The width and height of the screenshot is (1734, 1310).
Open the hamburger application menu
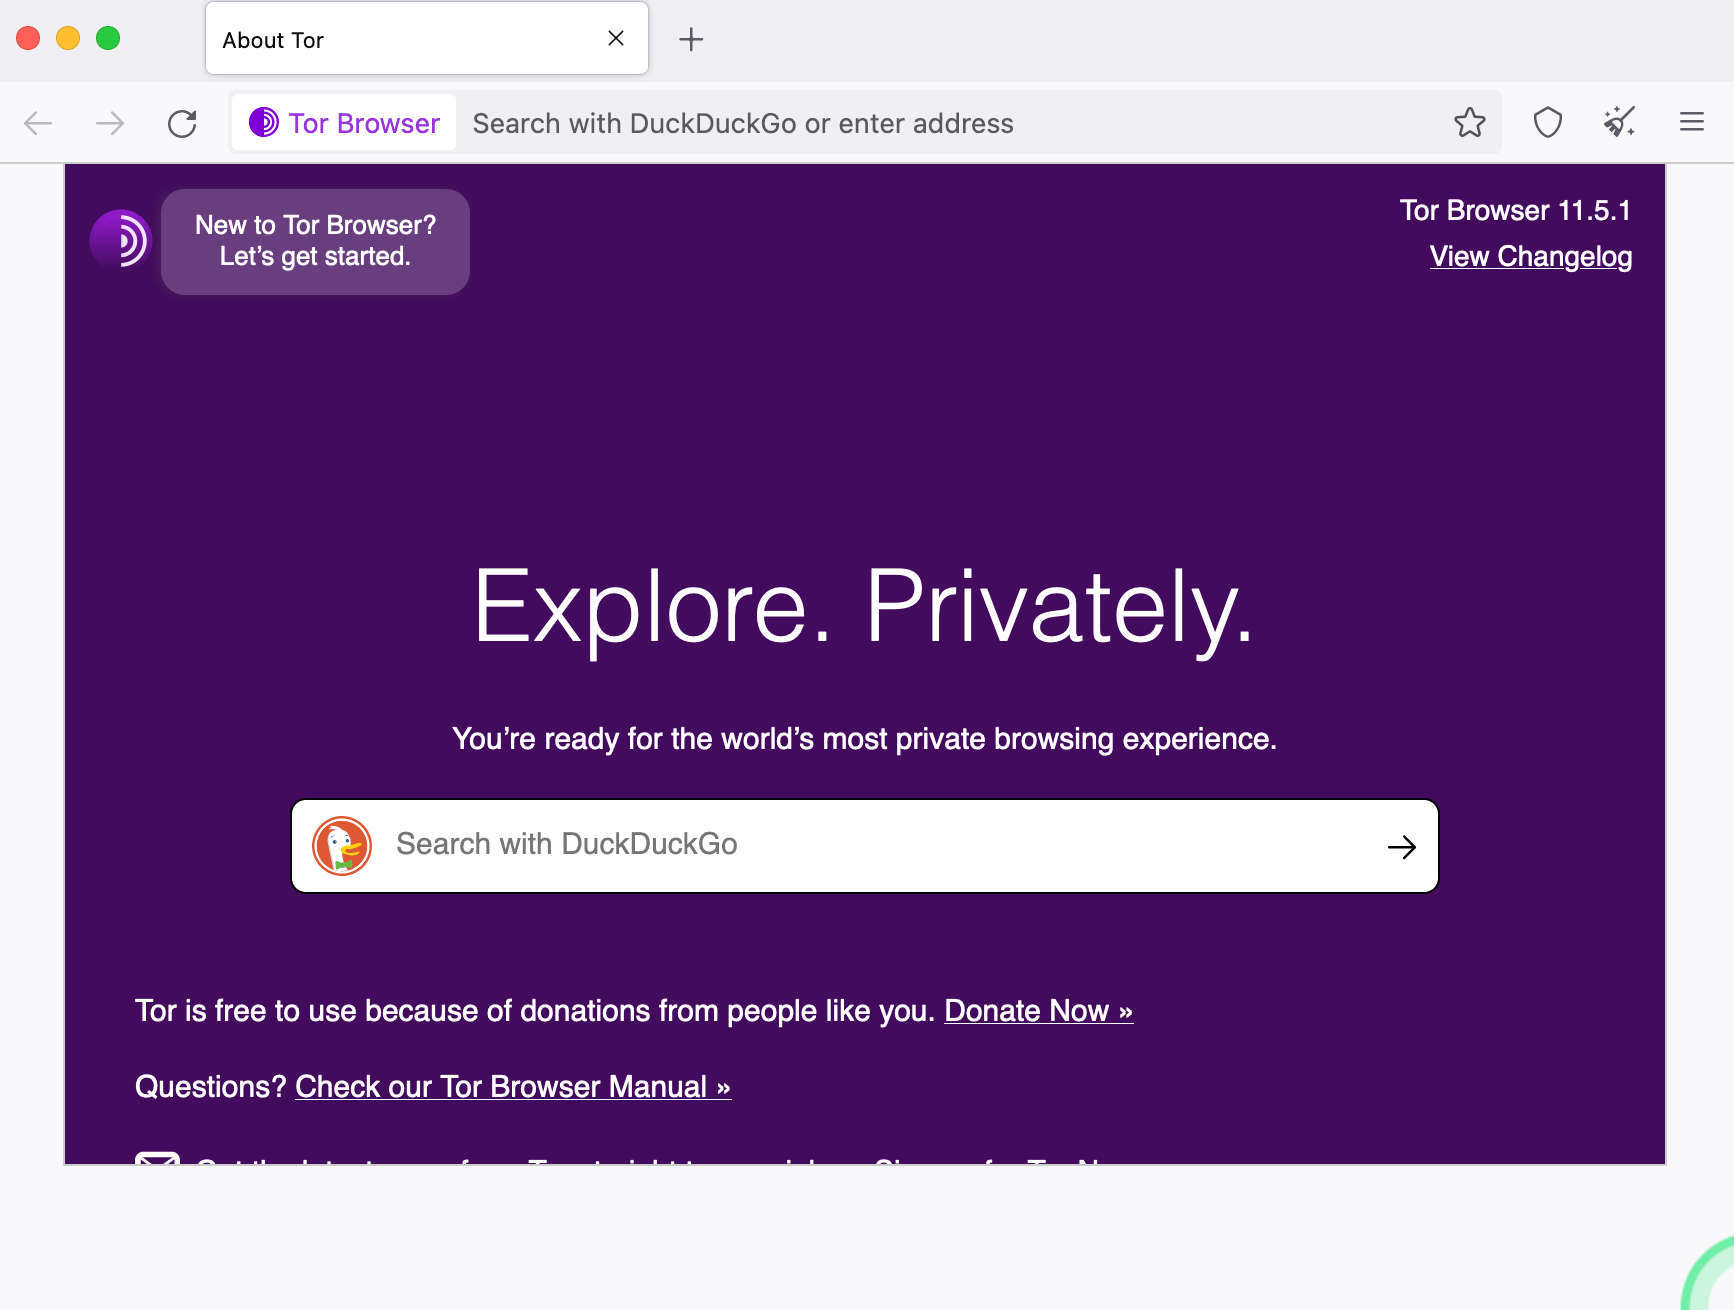1691,122
